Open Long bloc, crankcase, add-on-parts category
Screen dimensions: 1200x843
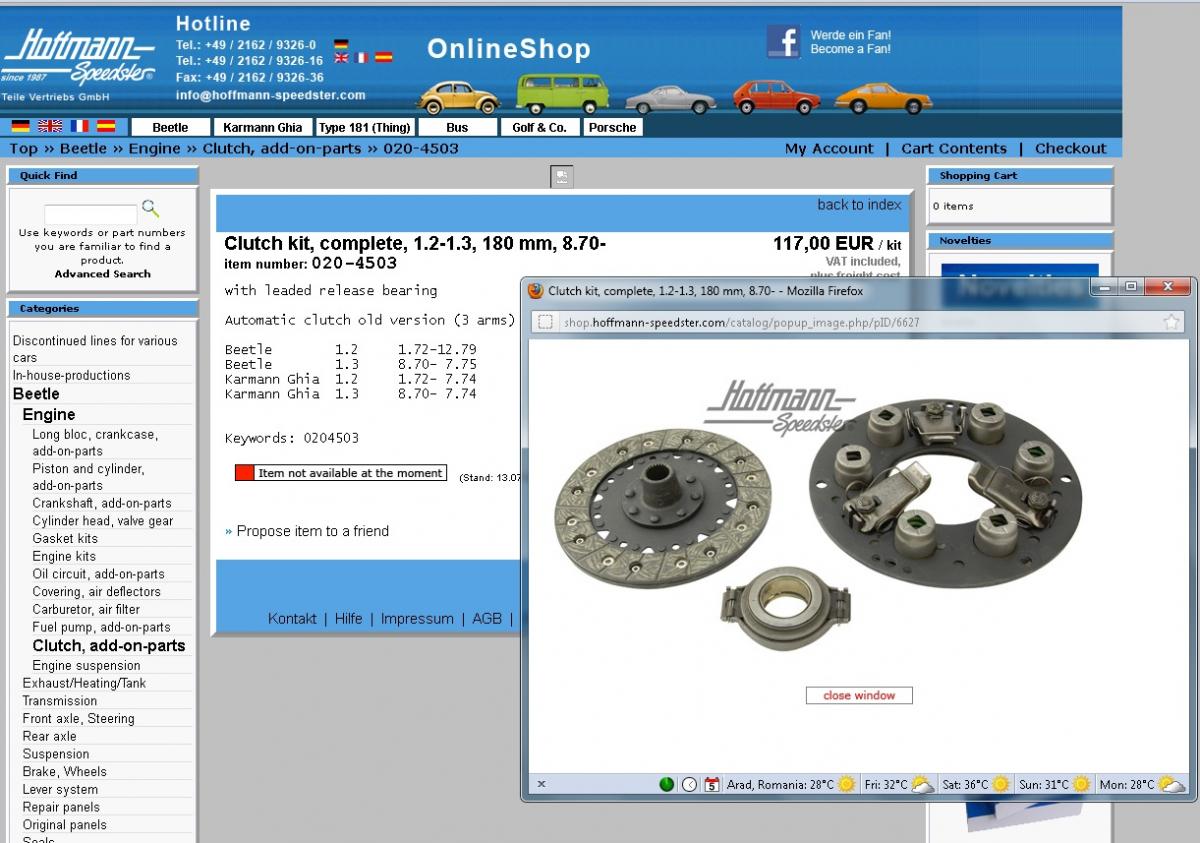(95, 443)
